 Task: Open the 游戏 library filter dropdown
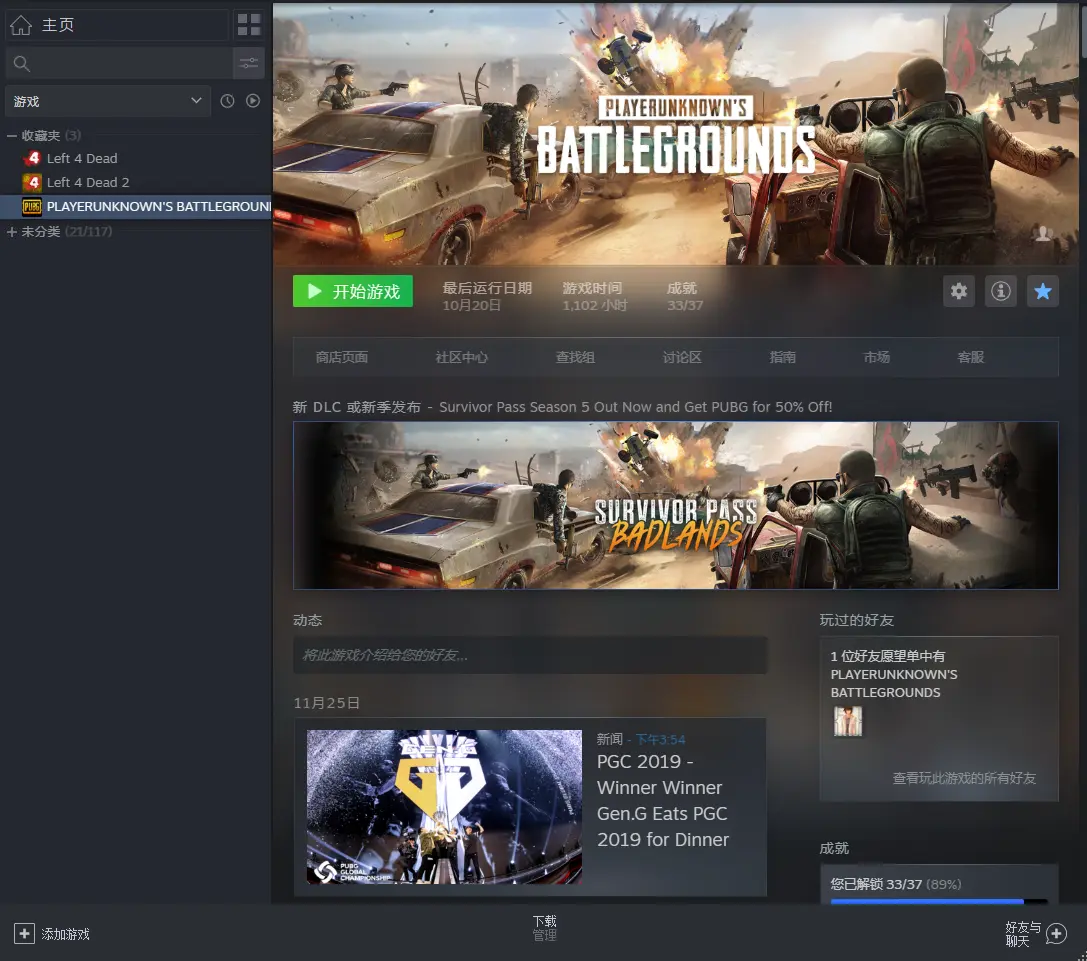point(107,101)
